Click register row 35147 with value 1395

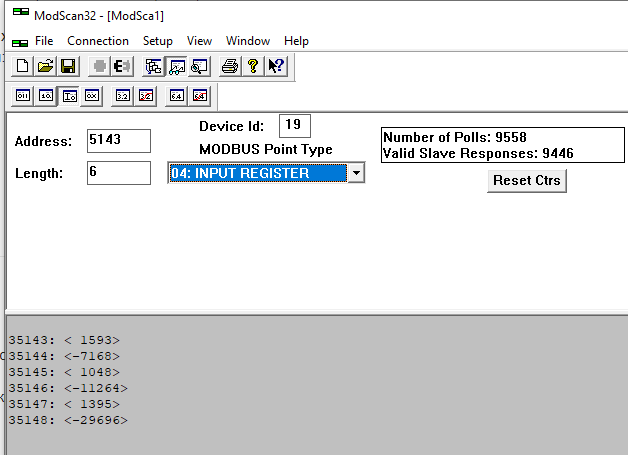tap(64, 404)
